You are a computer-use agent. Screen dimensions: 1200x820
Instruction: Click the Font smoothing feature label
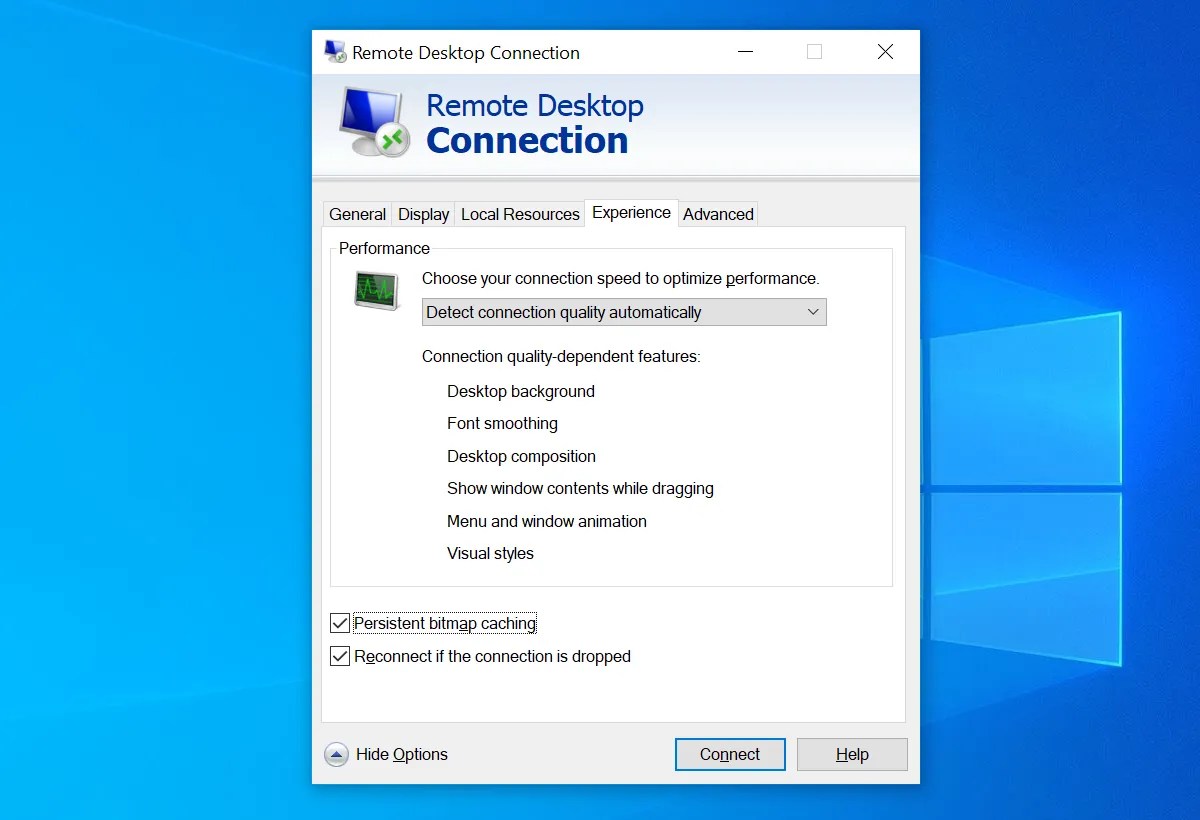tap(502, 423)
